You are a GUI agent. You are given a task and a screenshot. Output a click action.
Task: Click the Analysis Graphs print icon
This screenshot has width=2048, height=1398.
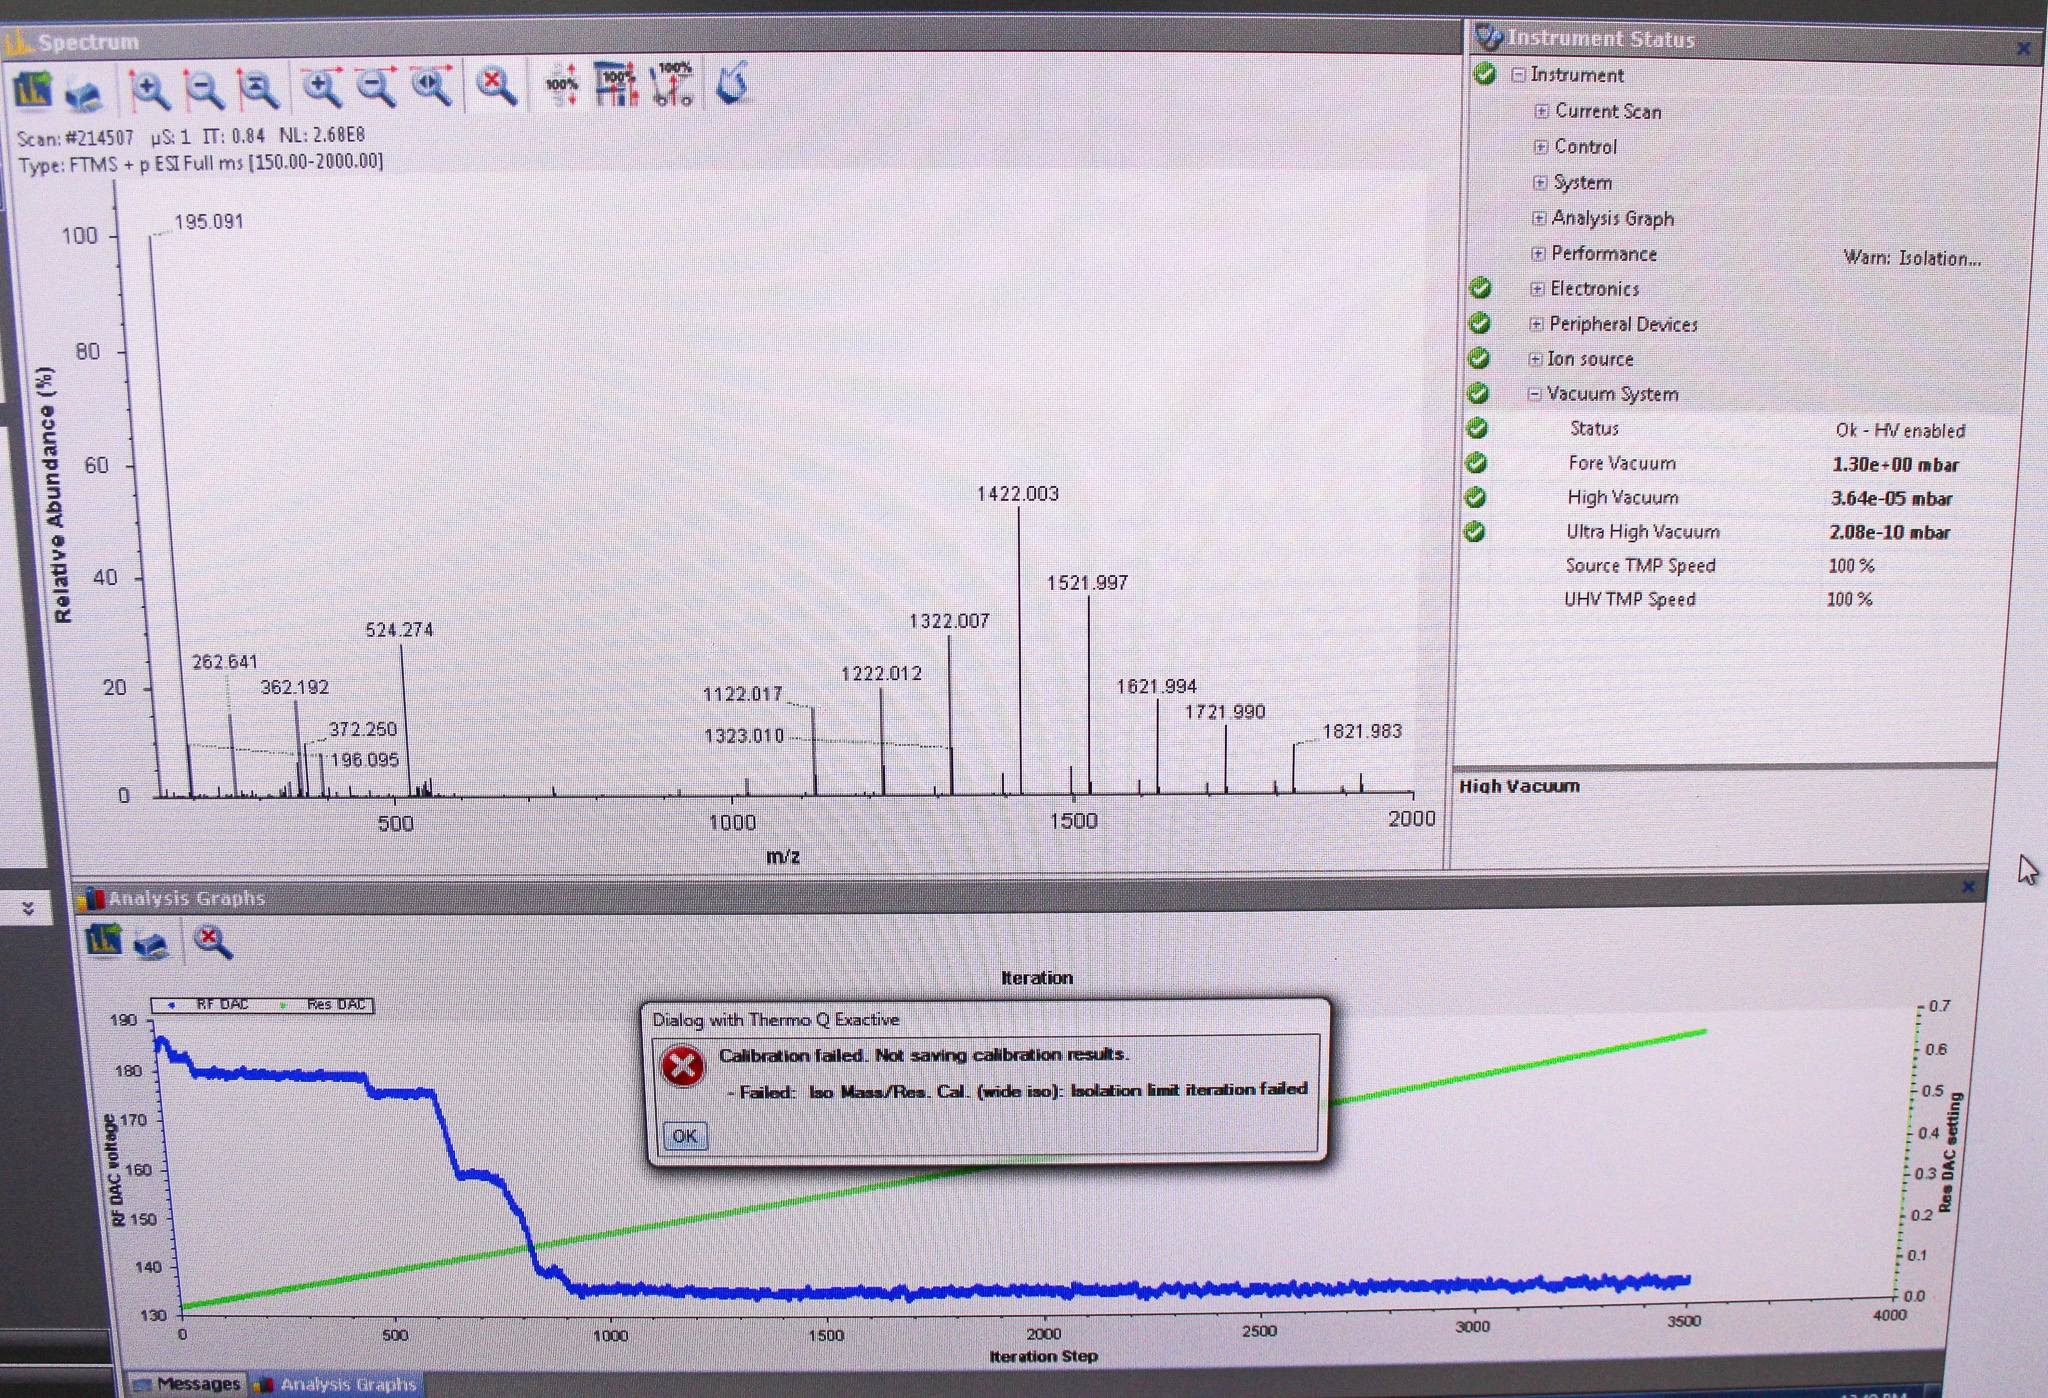pyautogui.click(x=152, y=944)
